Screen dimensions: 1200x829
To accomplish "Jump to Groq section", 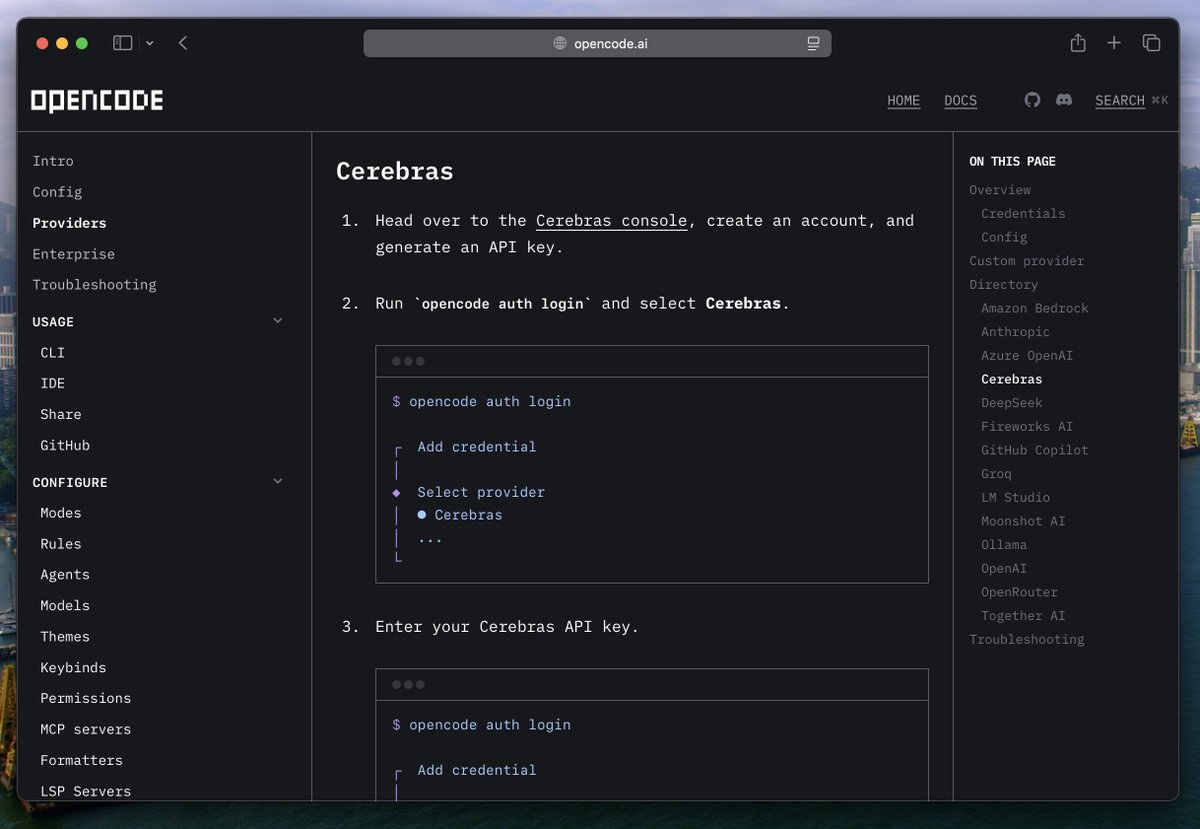I will [996, 474].
